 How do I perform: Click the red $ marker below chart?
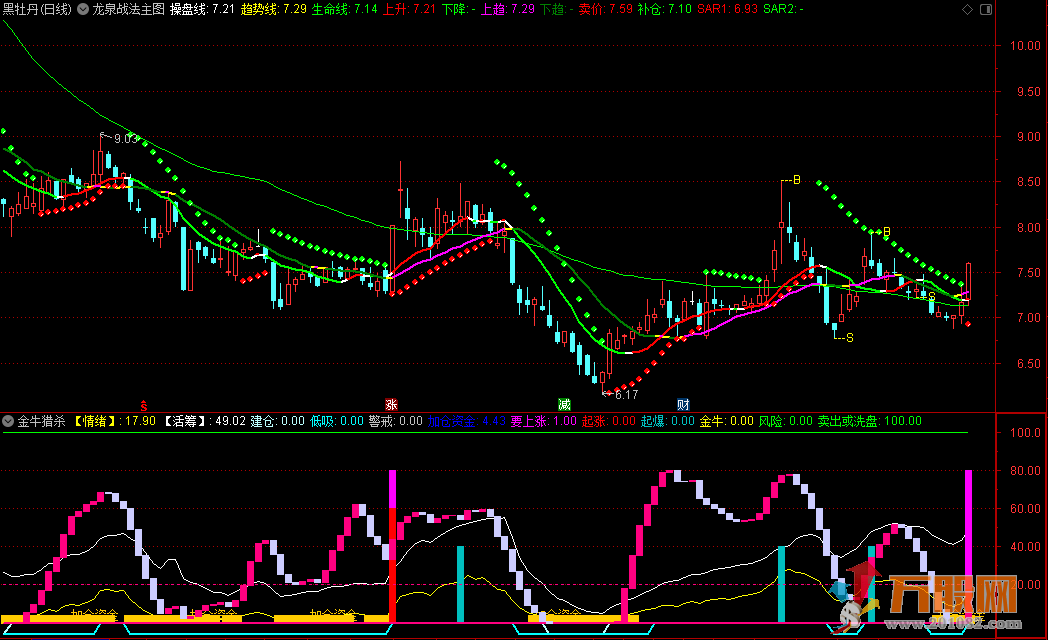point(144,405)
